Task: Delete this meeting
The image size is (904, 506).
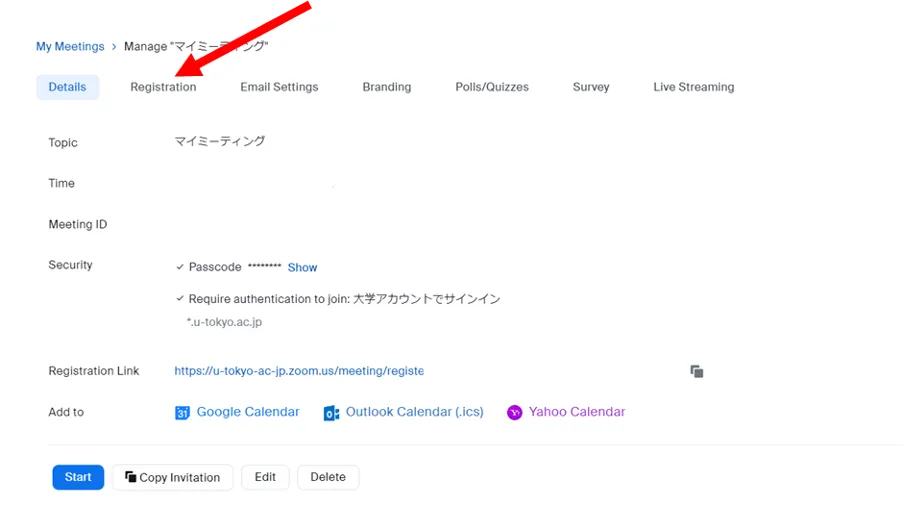Action: (328, 477)
